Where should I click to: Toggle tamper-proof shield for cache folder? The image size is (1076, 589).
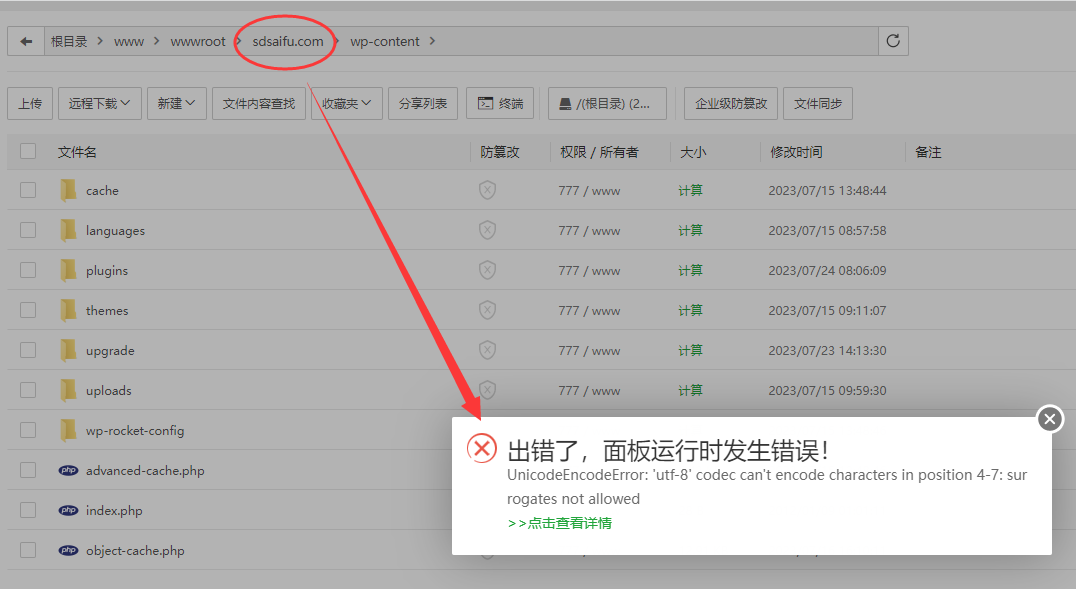487,190
